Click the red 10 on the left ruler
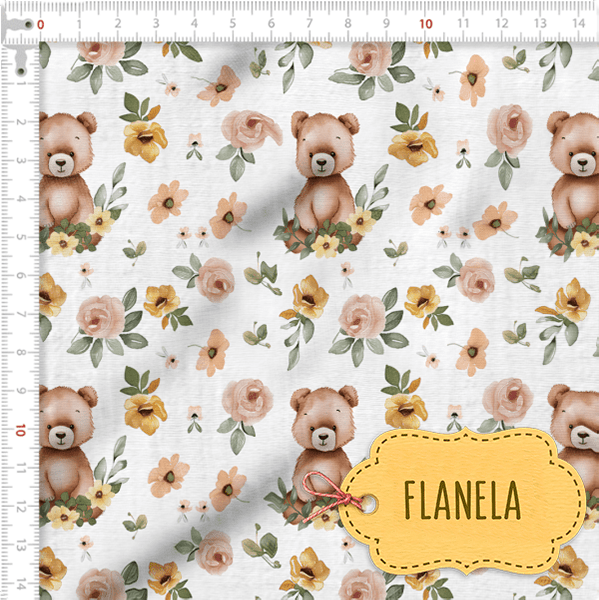 pyautogui.click(x=21, y=430)
